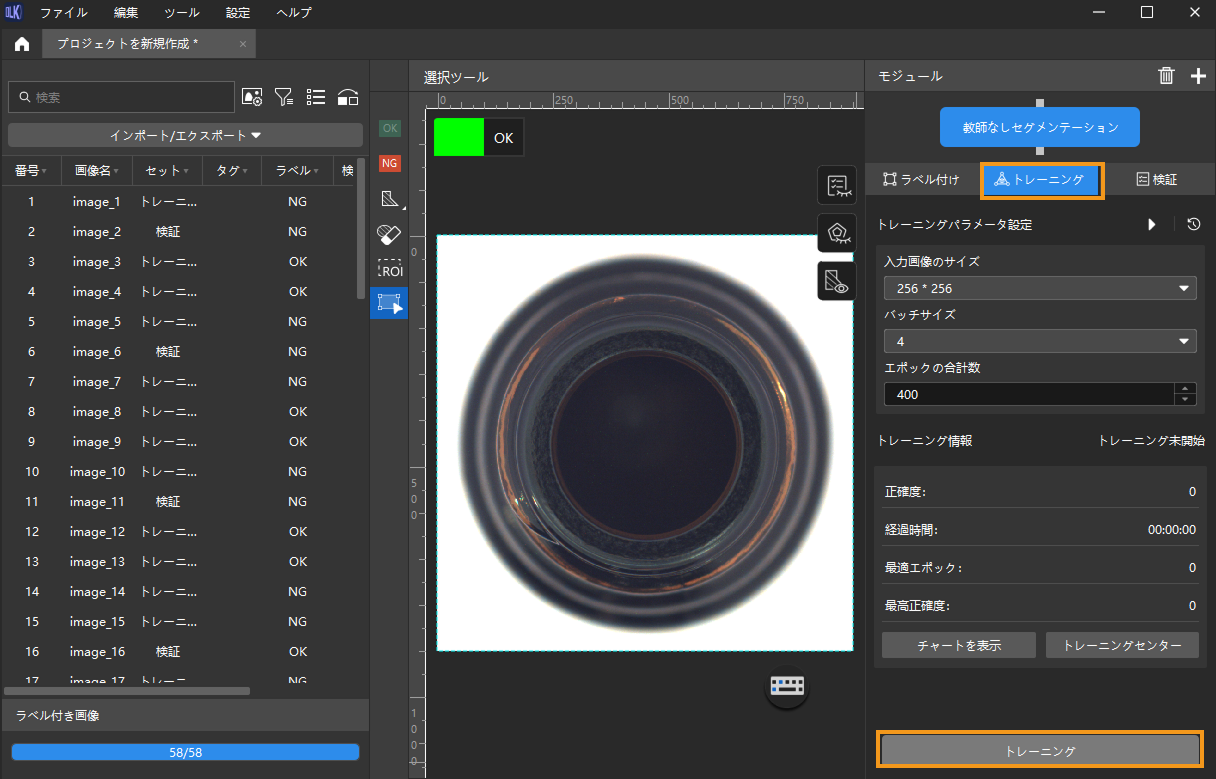Reset training parameters via history icon
The image size is (1216, 779).
1193,225
